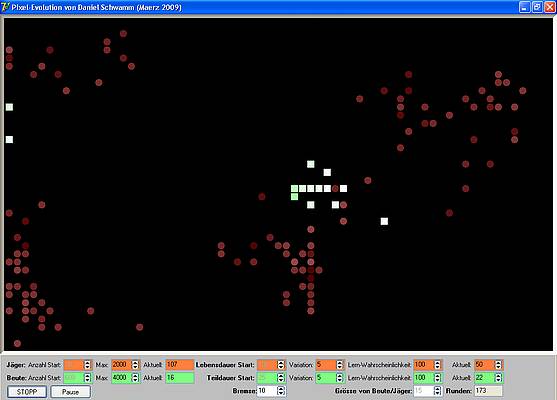
Task: Click the Grösse von Beute/Jäger spinner arrows
Action: click(x=437, y=391)
